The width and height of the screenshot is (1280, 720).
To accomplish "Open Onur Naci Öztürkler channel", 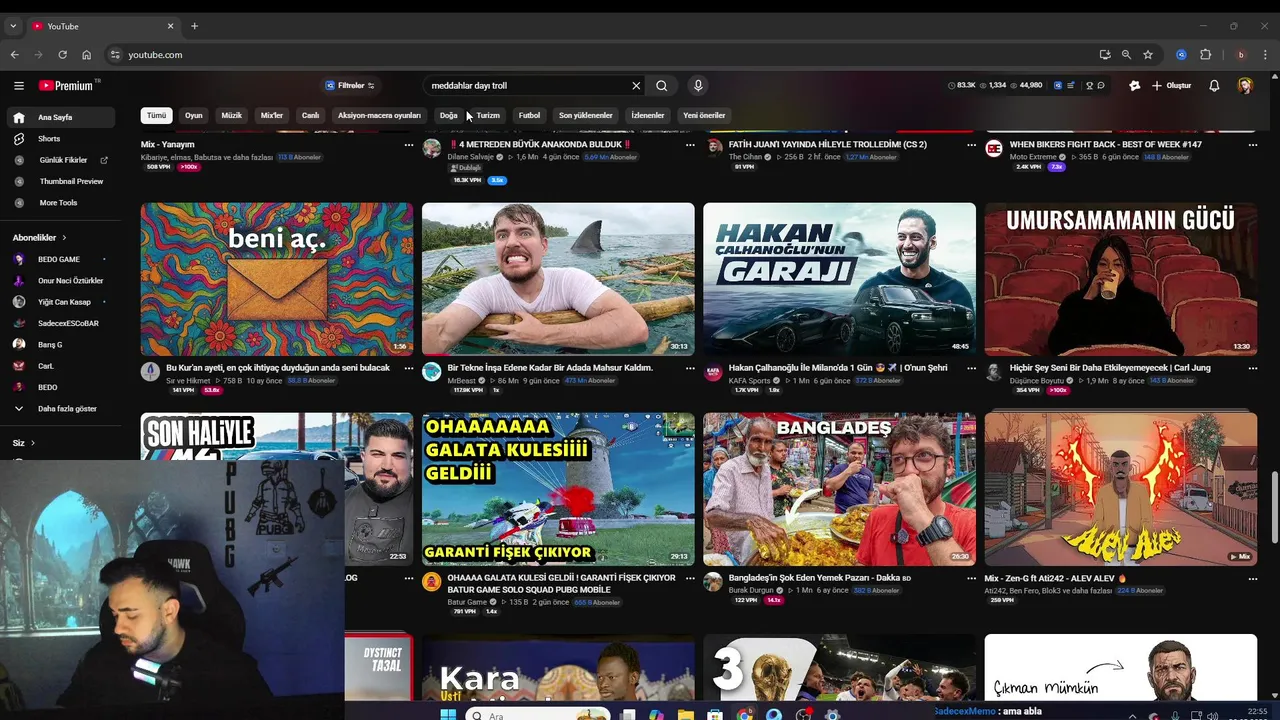I will tap(62, 281).
